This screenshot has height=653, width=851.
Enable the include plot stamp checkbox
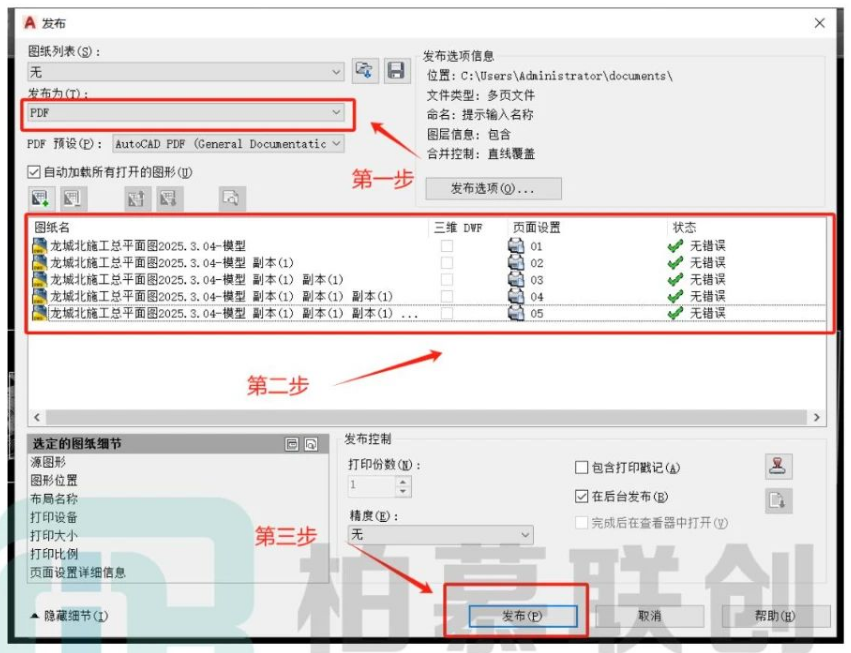pyautogui.click(x=581, y=467)
